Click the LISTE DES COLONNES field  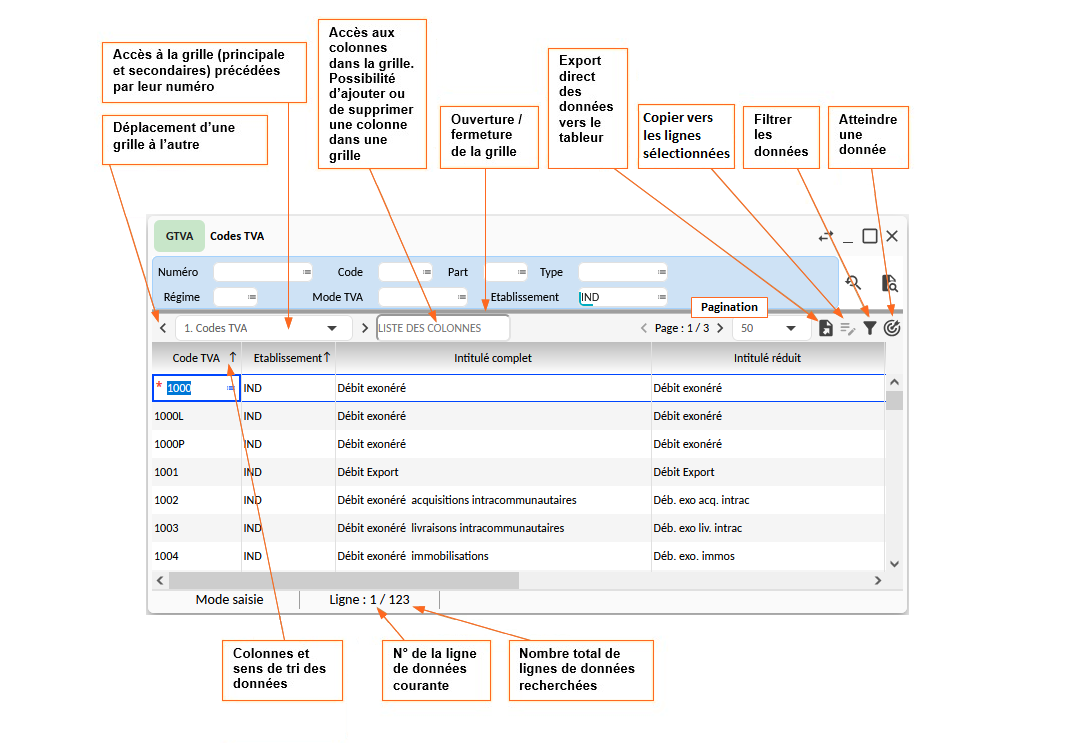[442, 328]
